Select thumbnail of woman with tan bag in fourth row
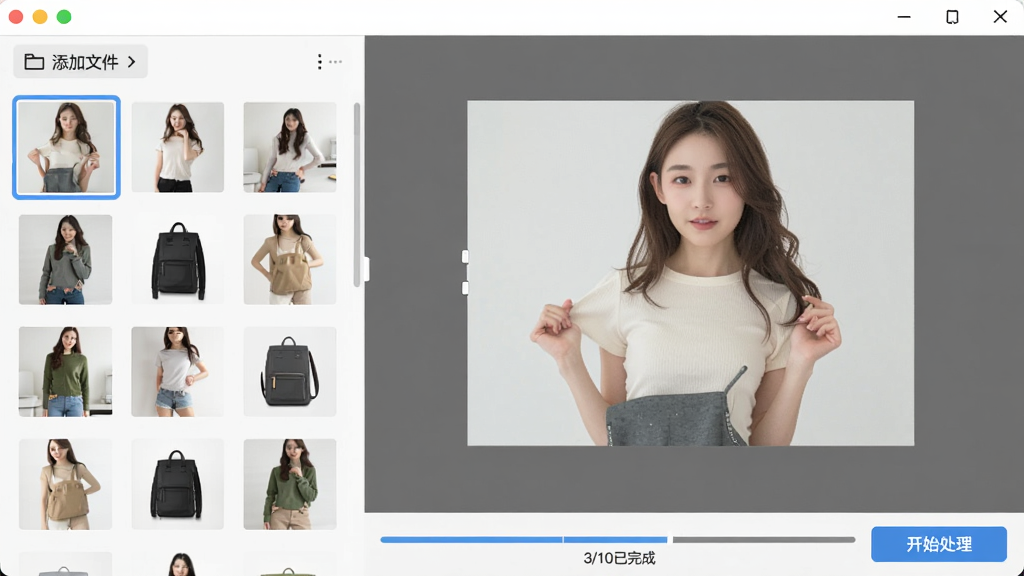This screenshot has width=1024, height=576. (x=65, y=484)
